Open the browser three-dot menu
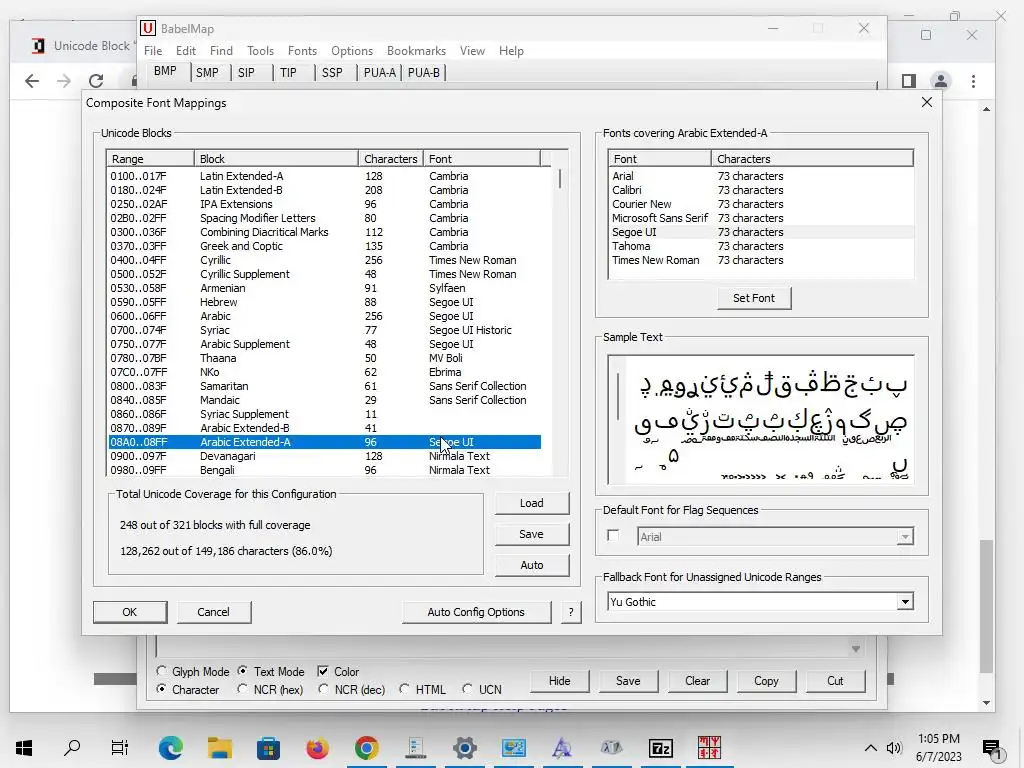 coord(973,81)
